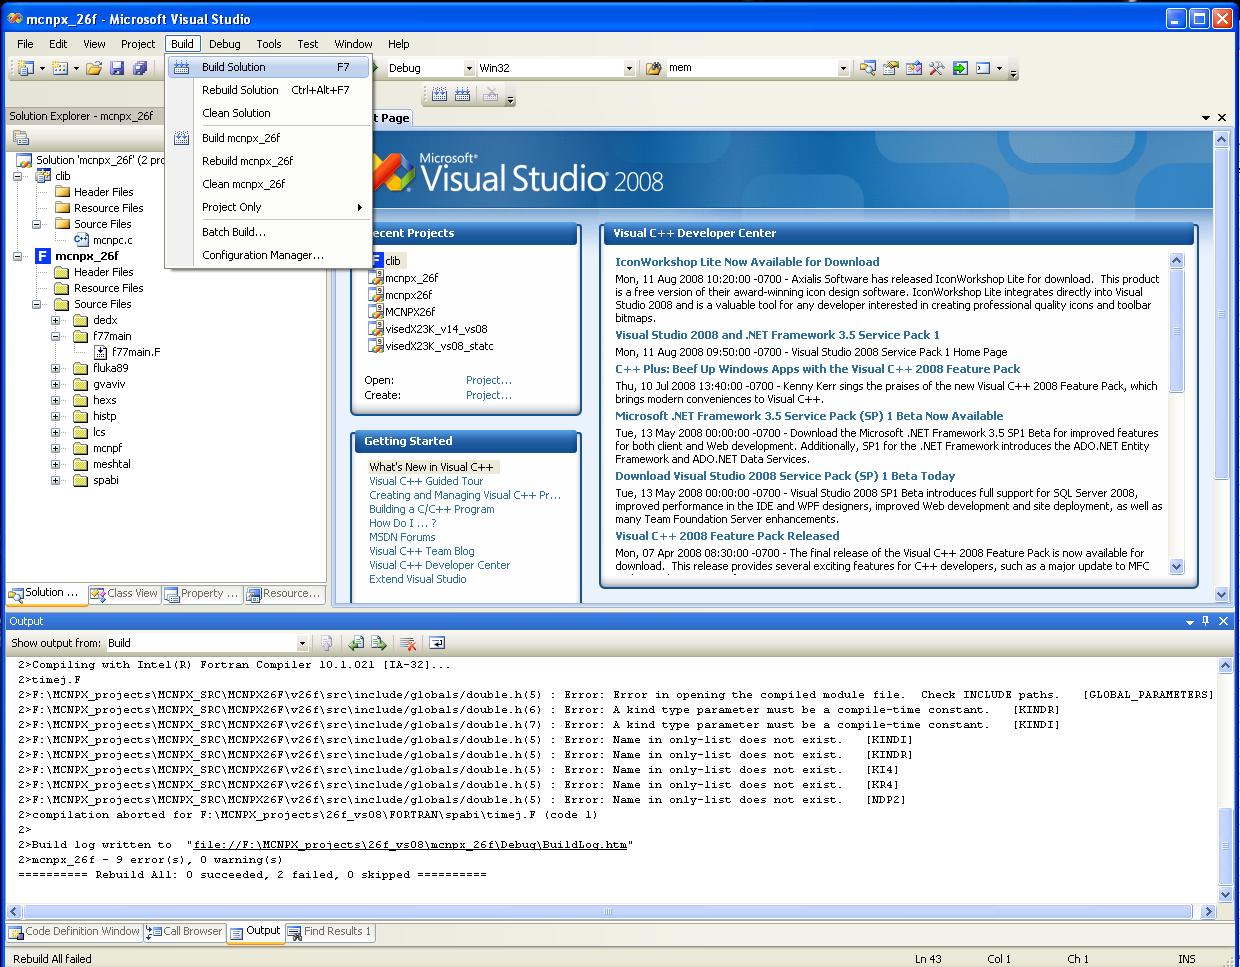Click the Extend Visual Studio link
The width and height of the screenshot is (1240, 967).
click(417, 579)
